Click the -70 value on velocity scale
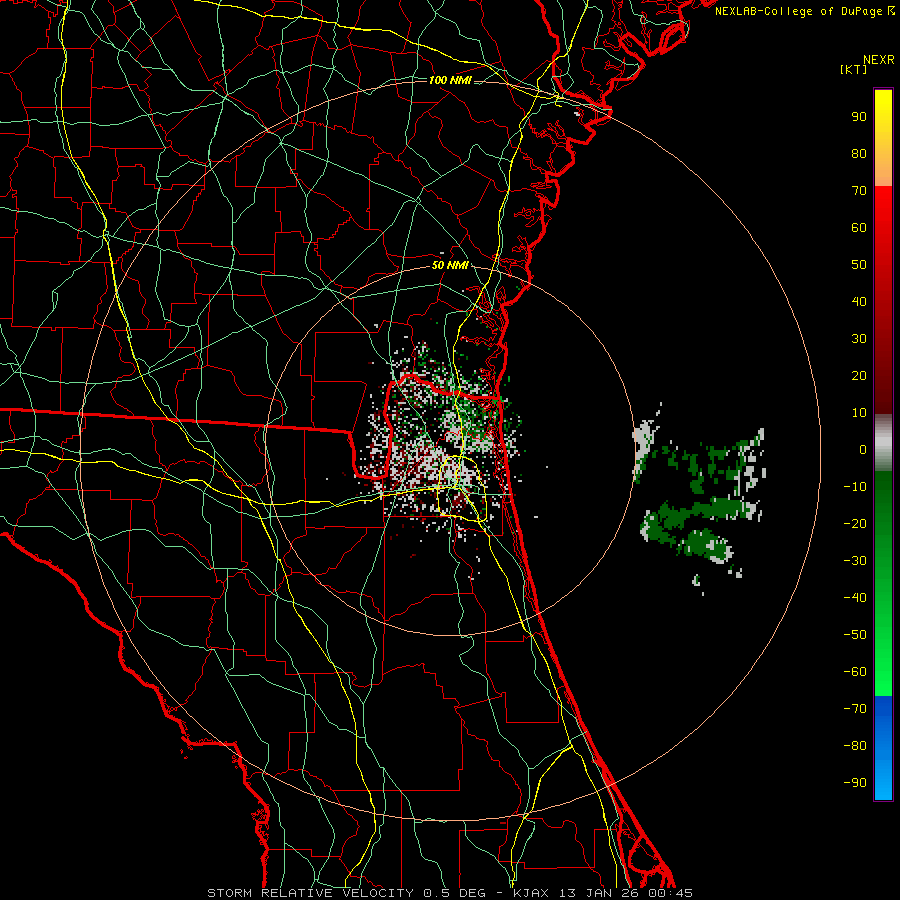900x900 pixels. click(855, 709)
